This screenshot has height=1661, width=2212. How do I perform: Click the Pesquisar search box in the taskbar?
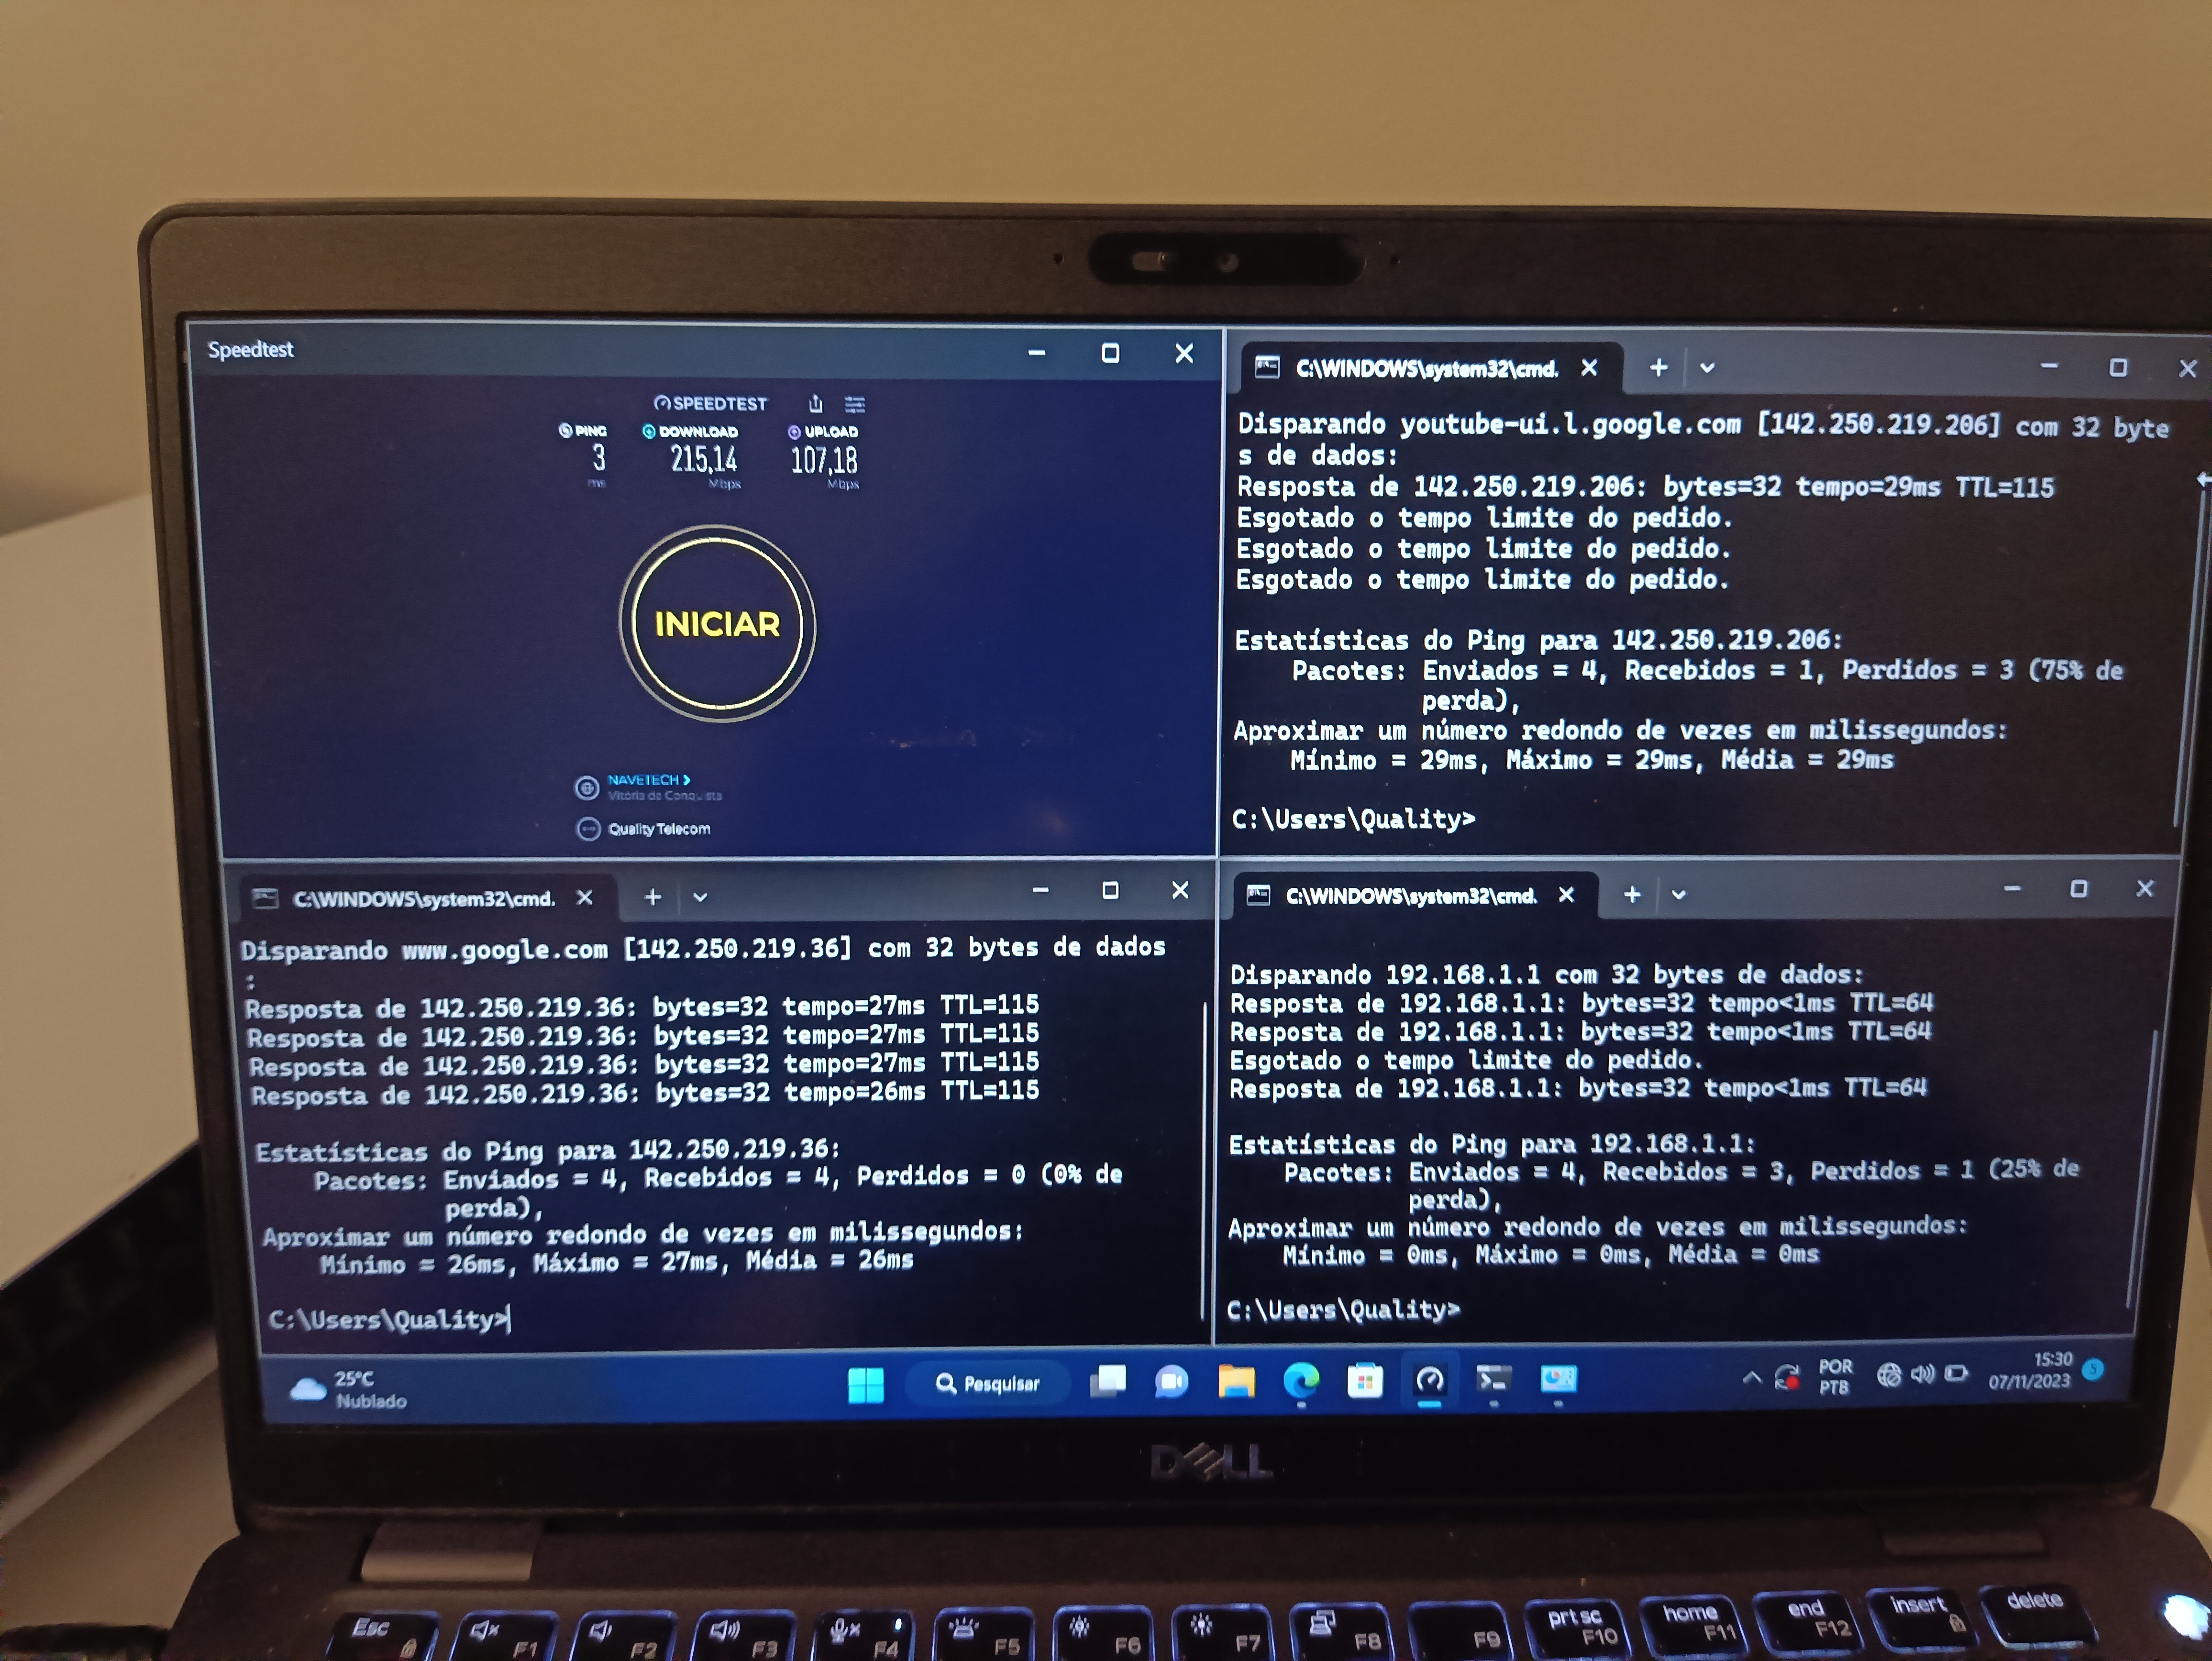988,1384
